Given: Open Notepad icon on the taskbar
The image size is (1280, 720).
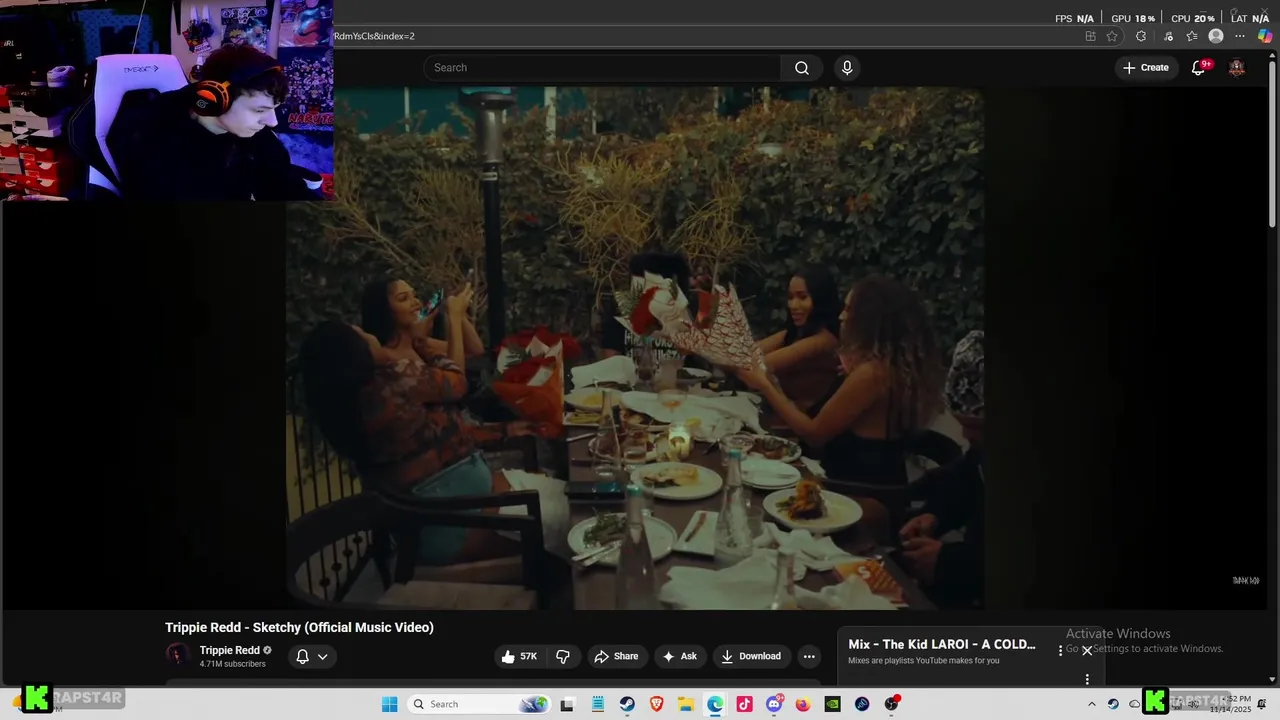Looking at the screenshot, I should [598, 704].
